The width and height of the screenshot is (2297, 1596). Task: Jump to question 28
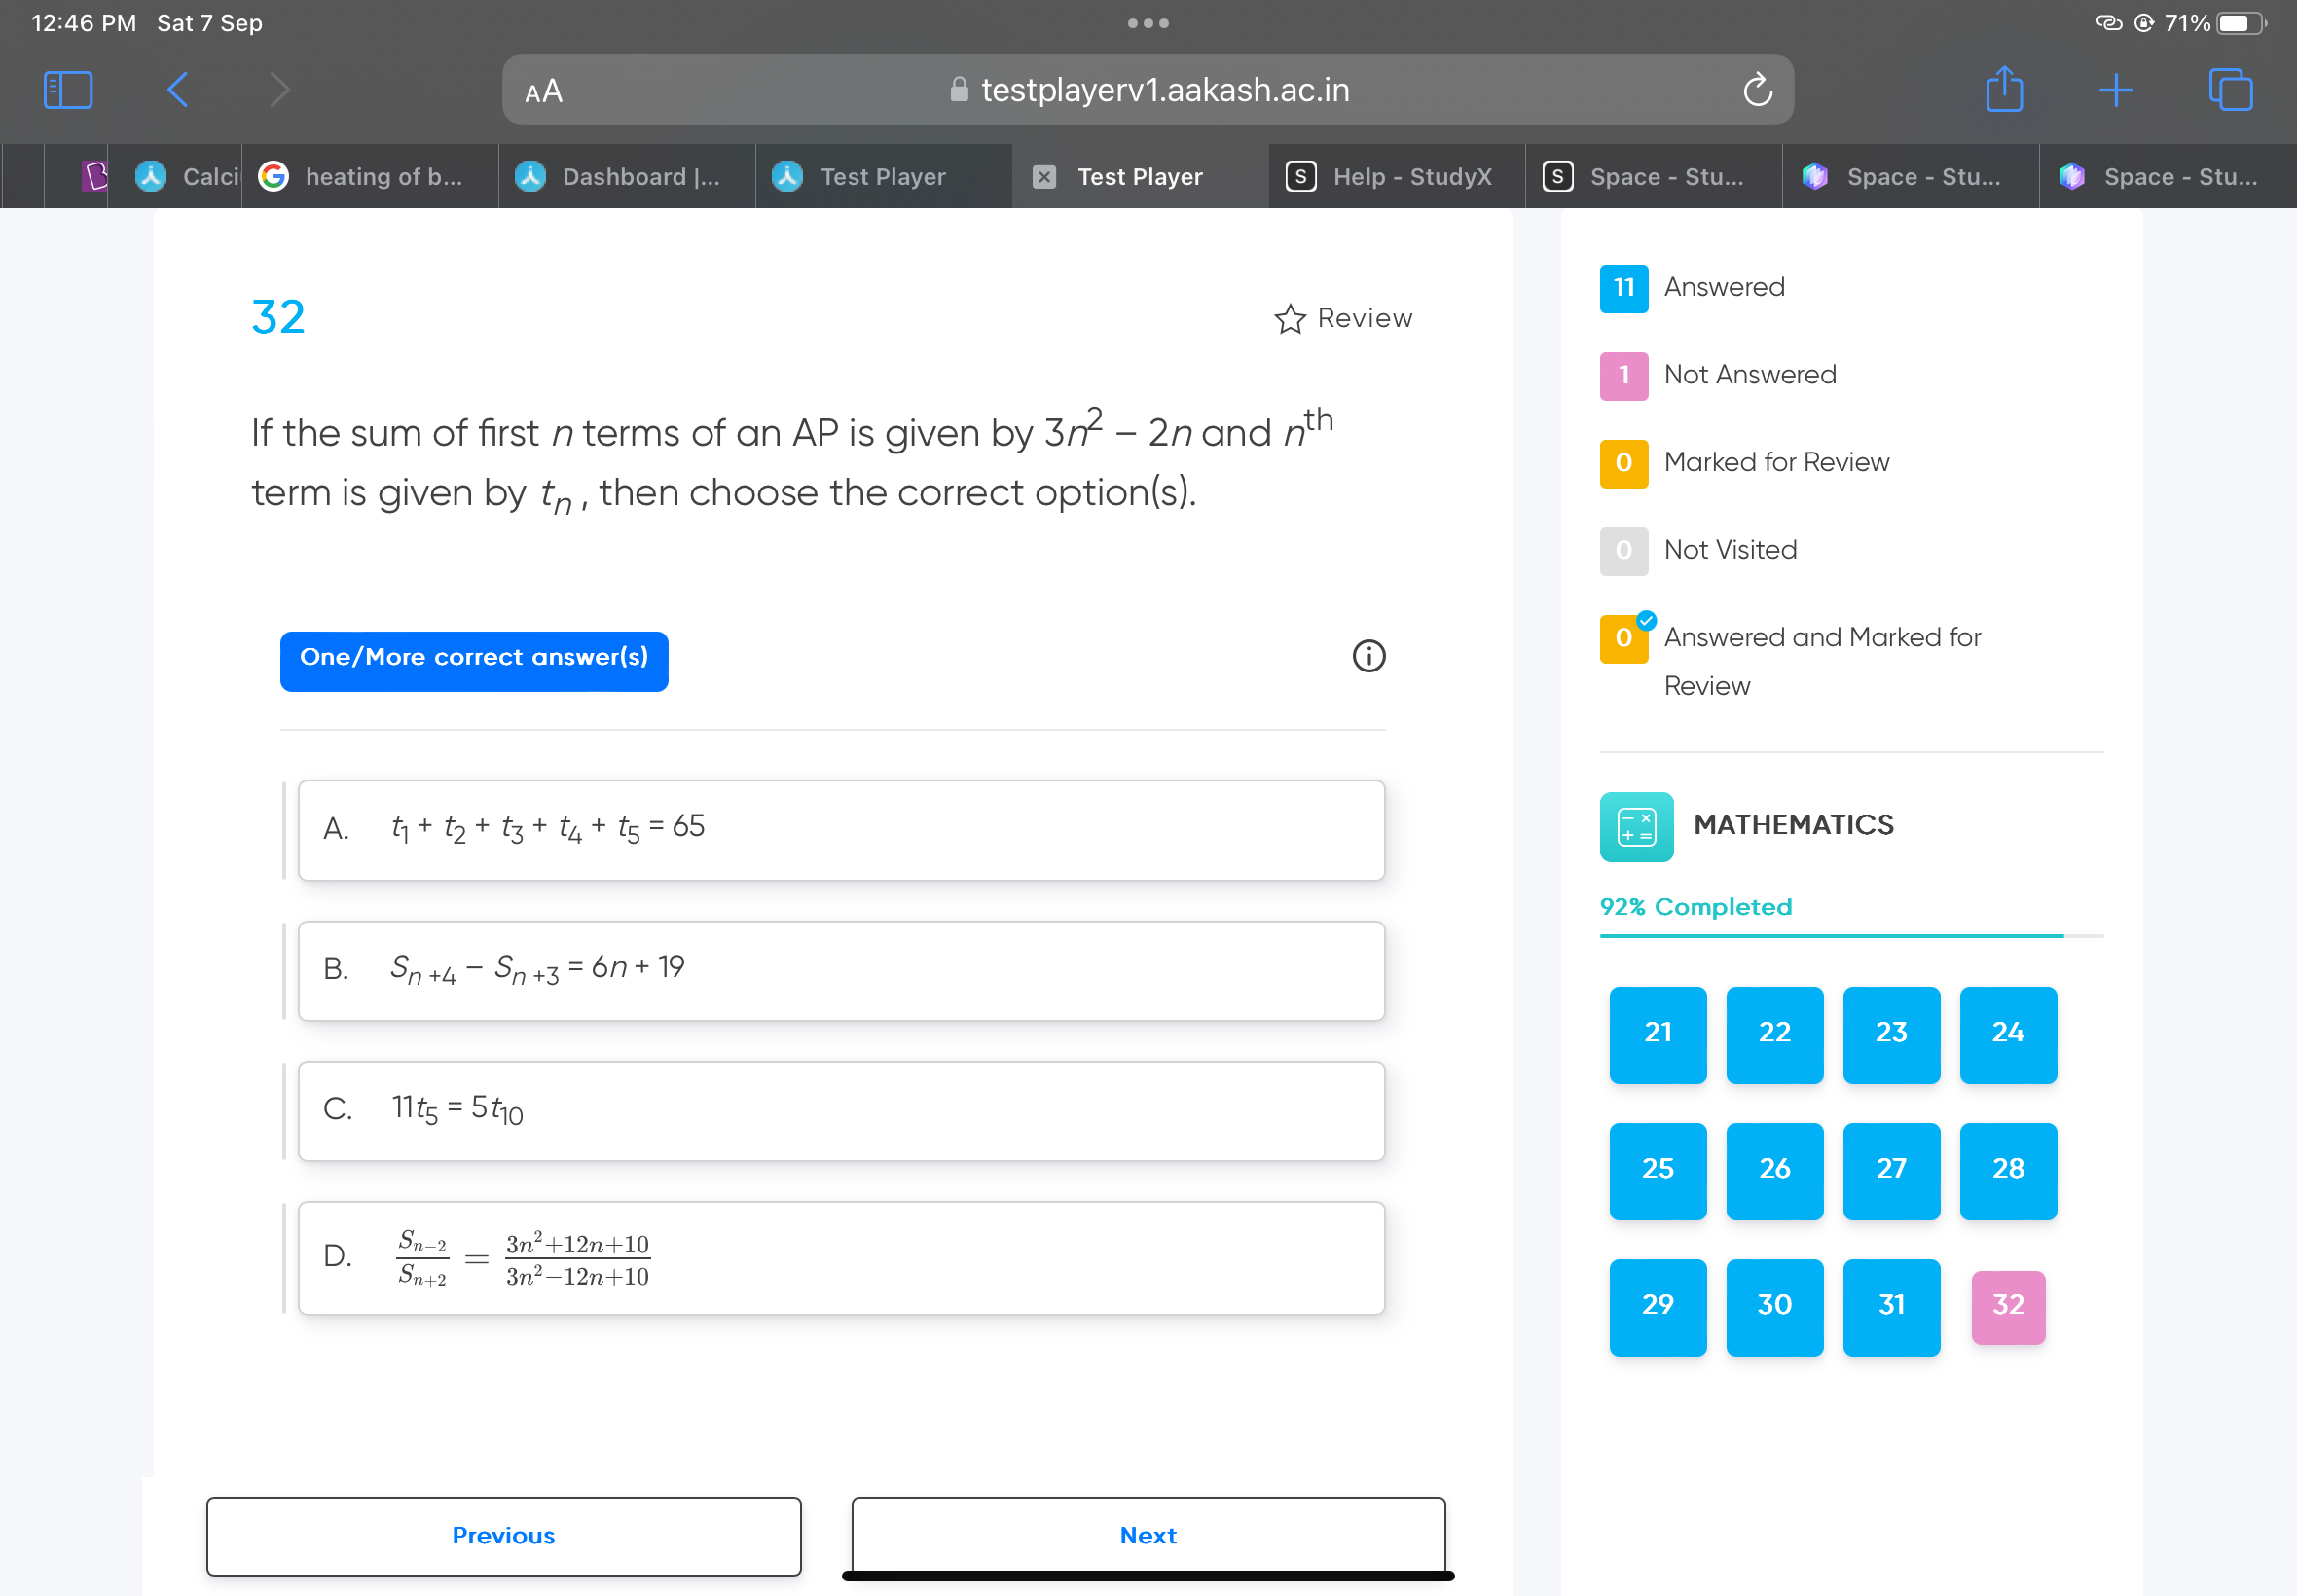pos(2007,1170)
